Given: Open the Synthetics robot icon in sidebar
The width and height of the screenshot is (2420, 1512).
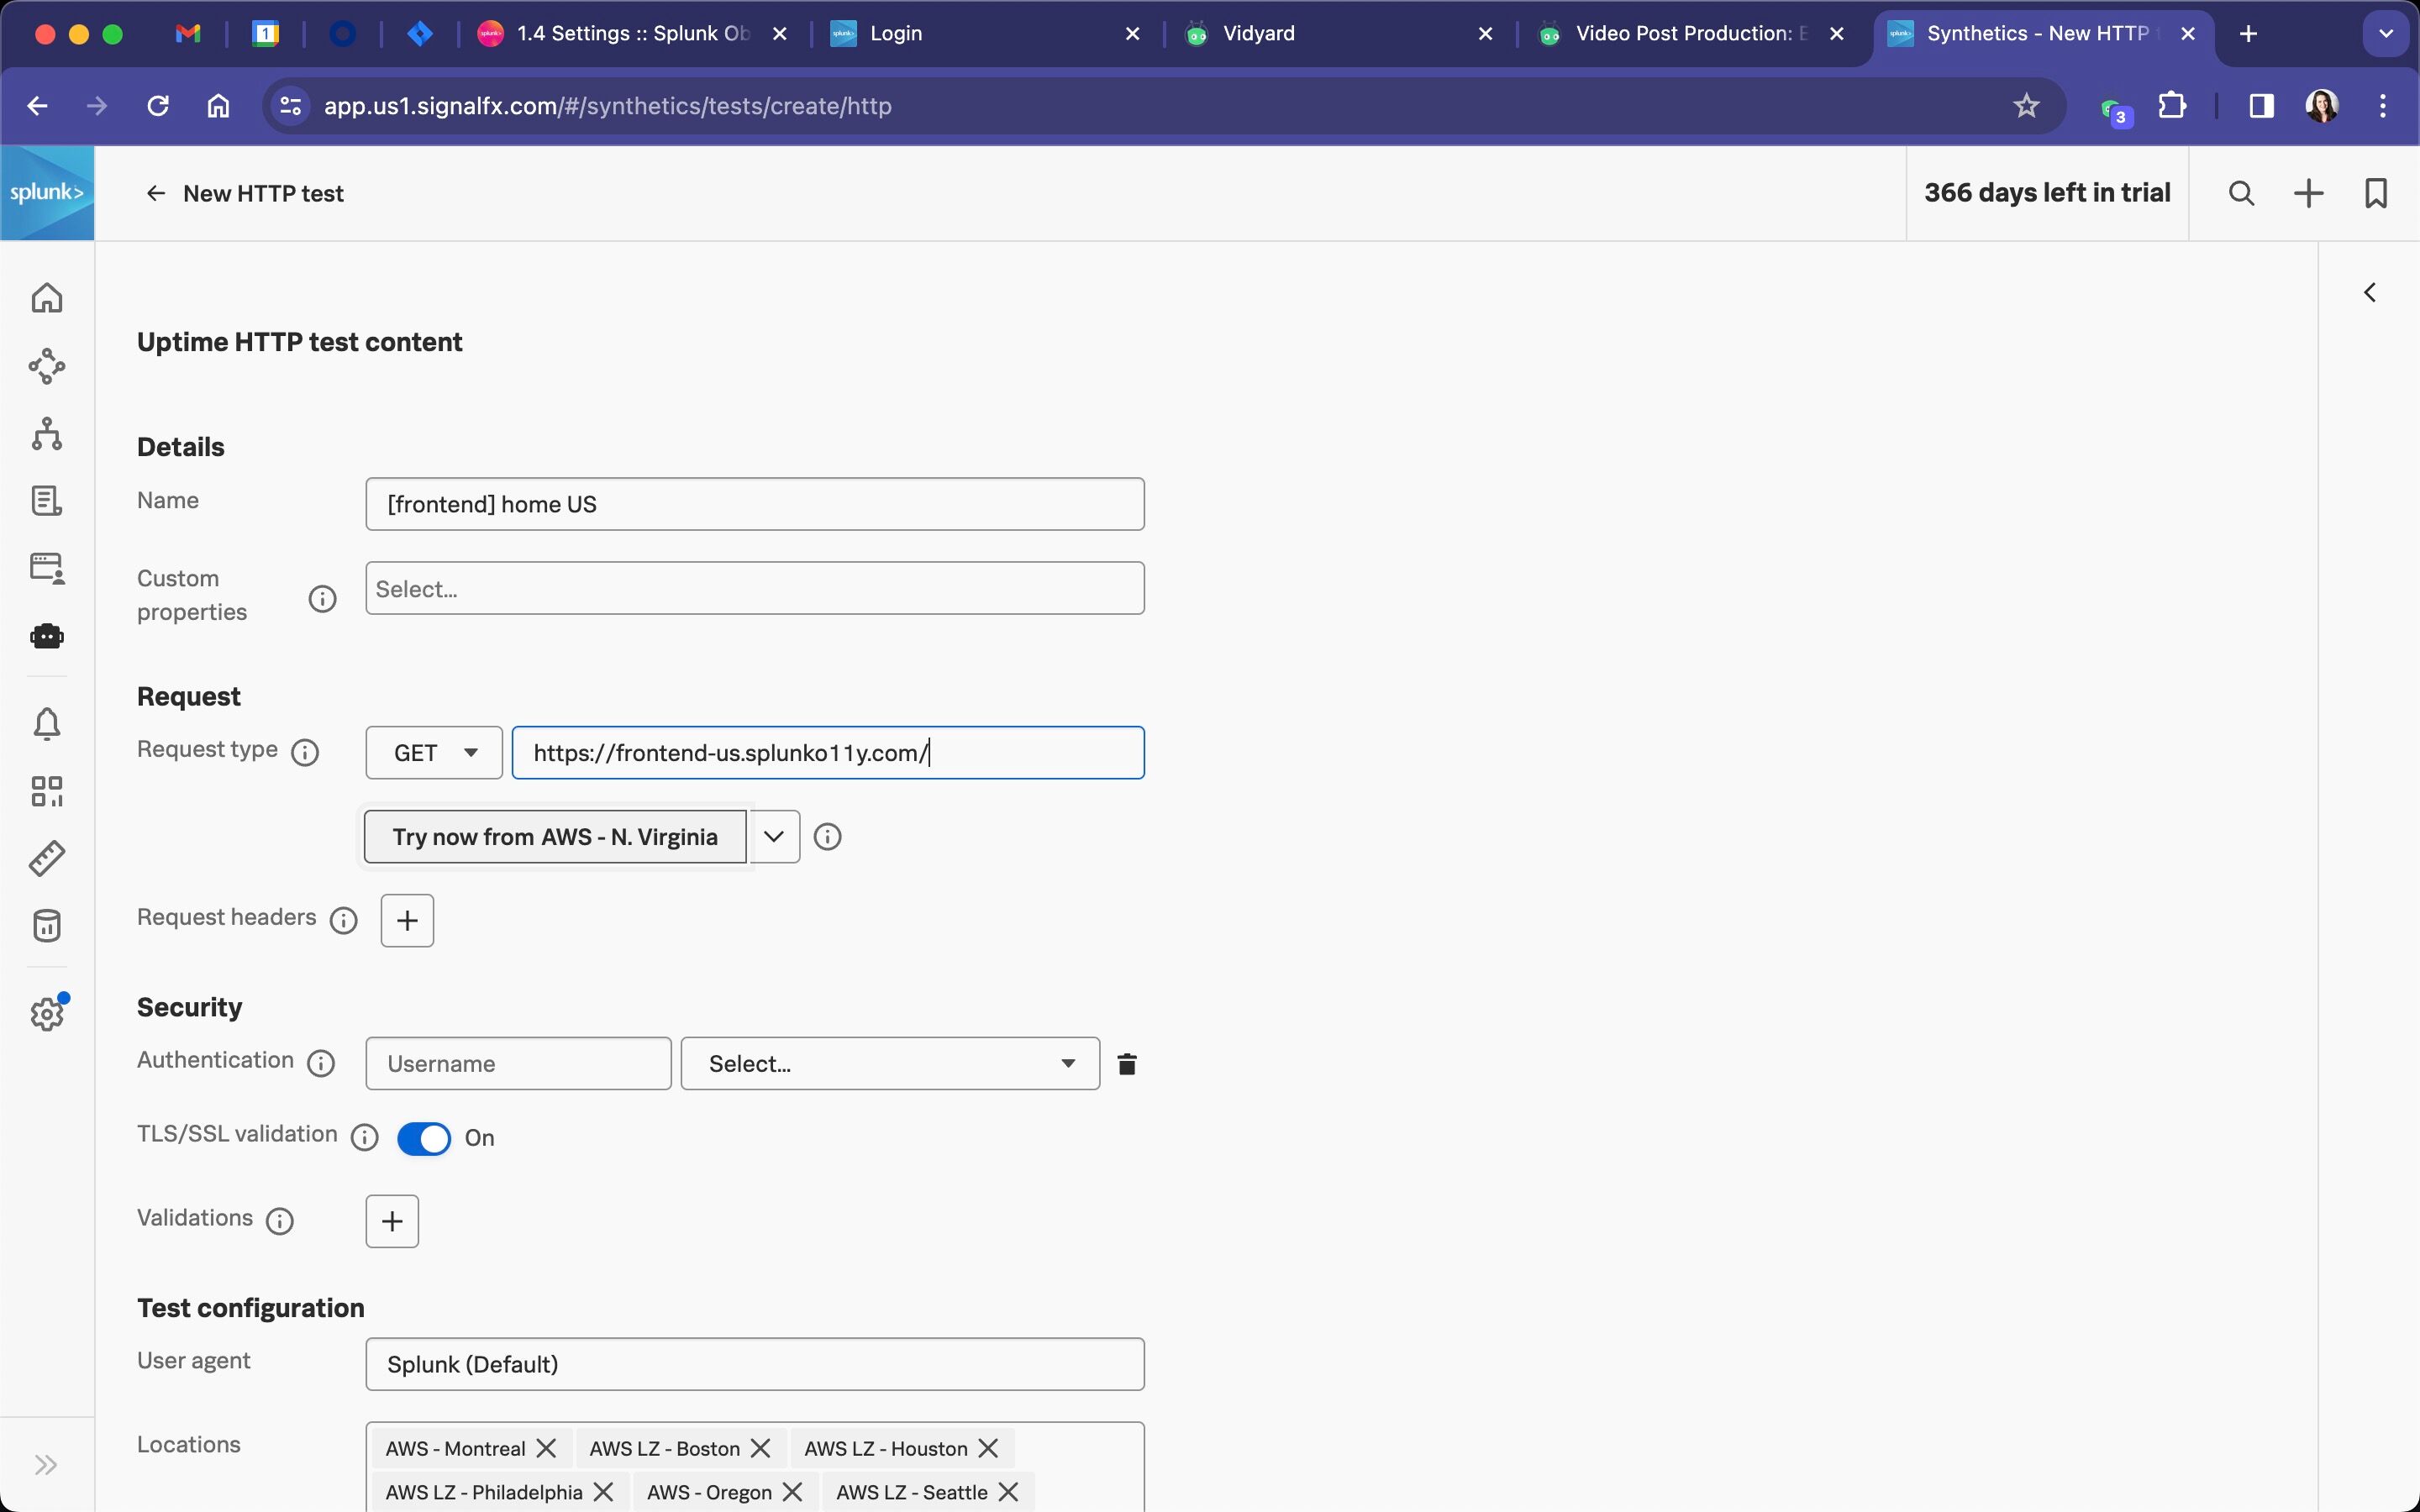Looking at the screenshot, I should tap(47, 636).
